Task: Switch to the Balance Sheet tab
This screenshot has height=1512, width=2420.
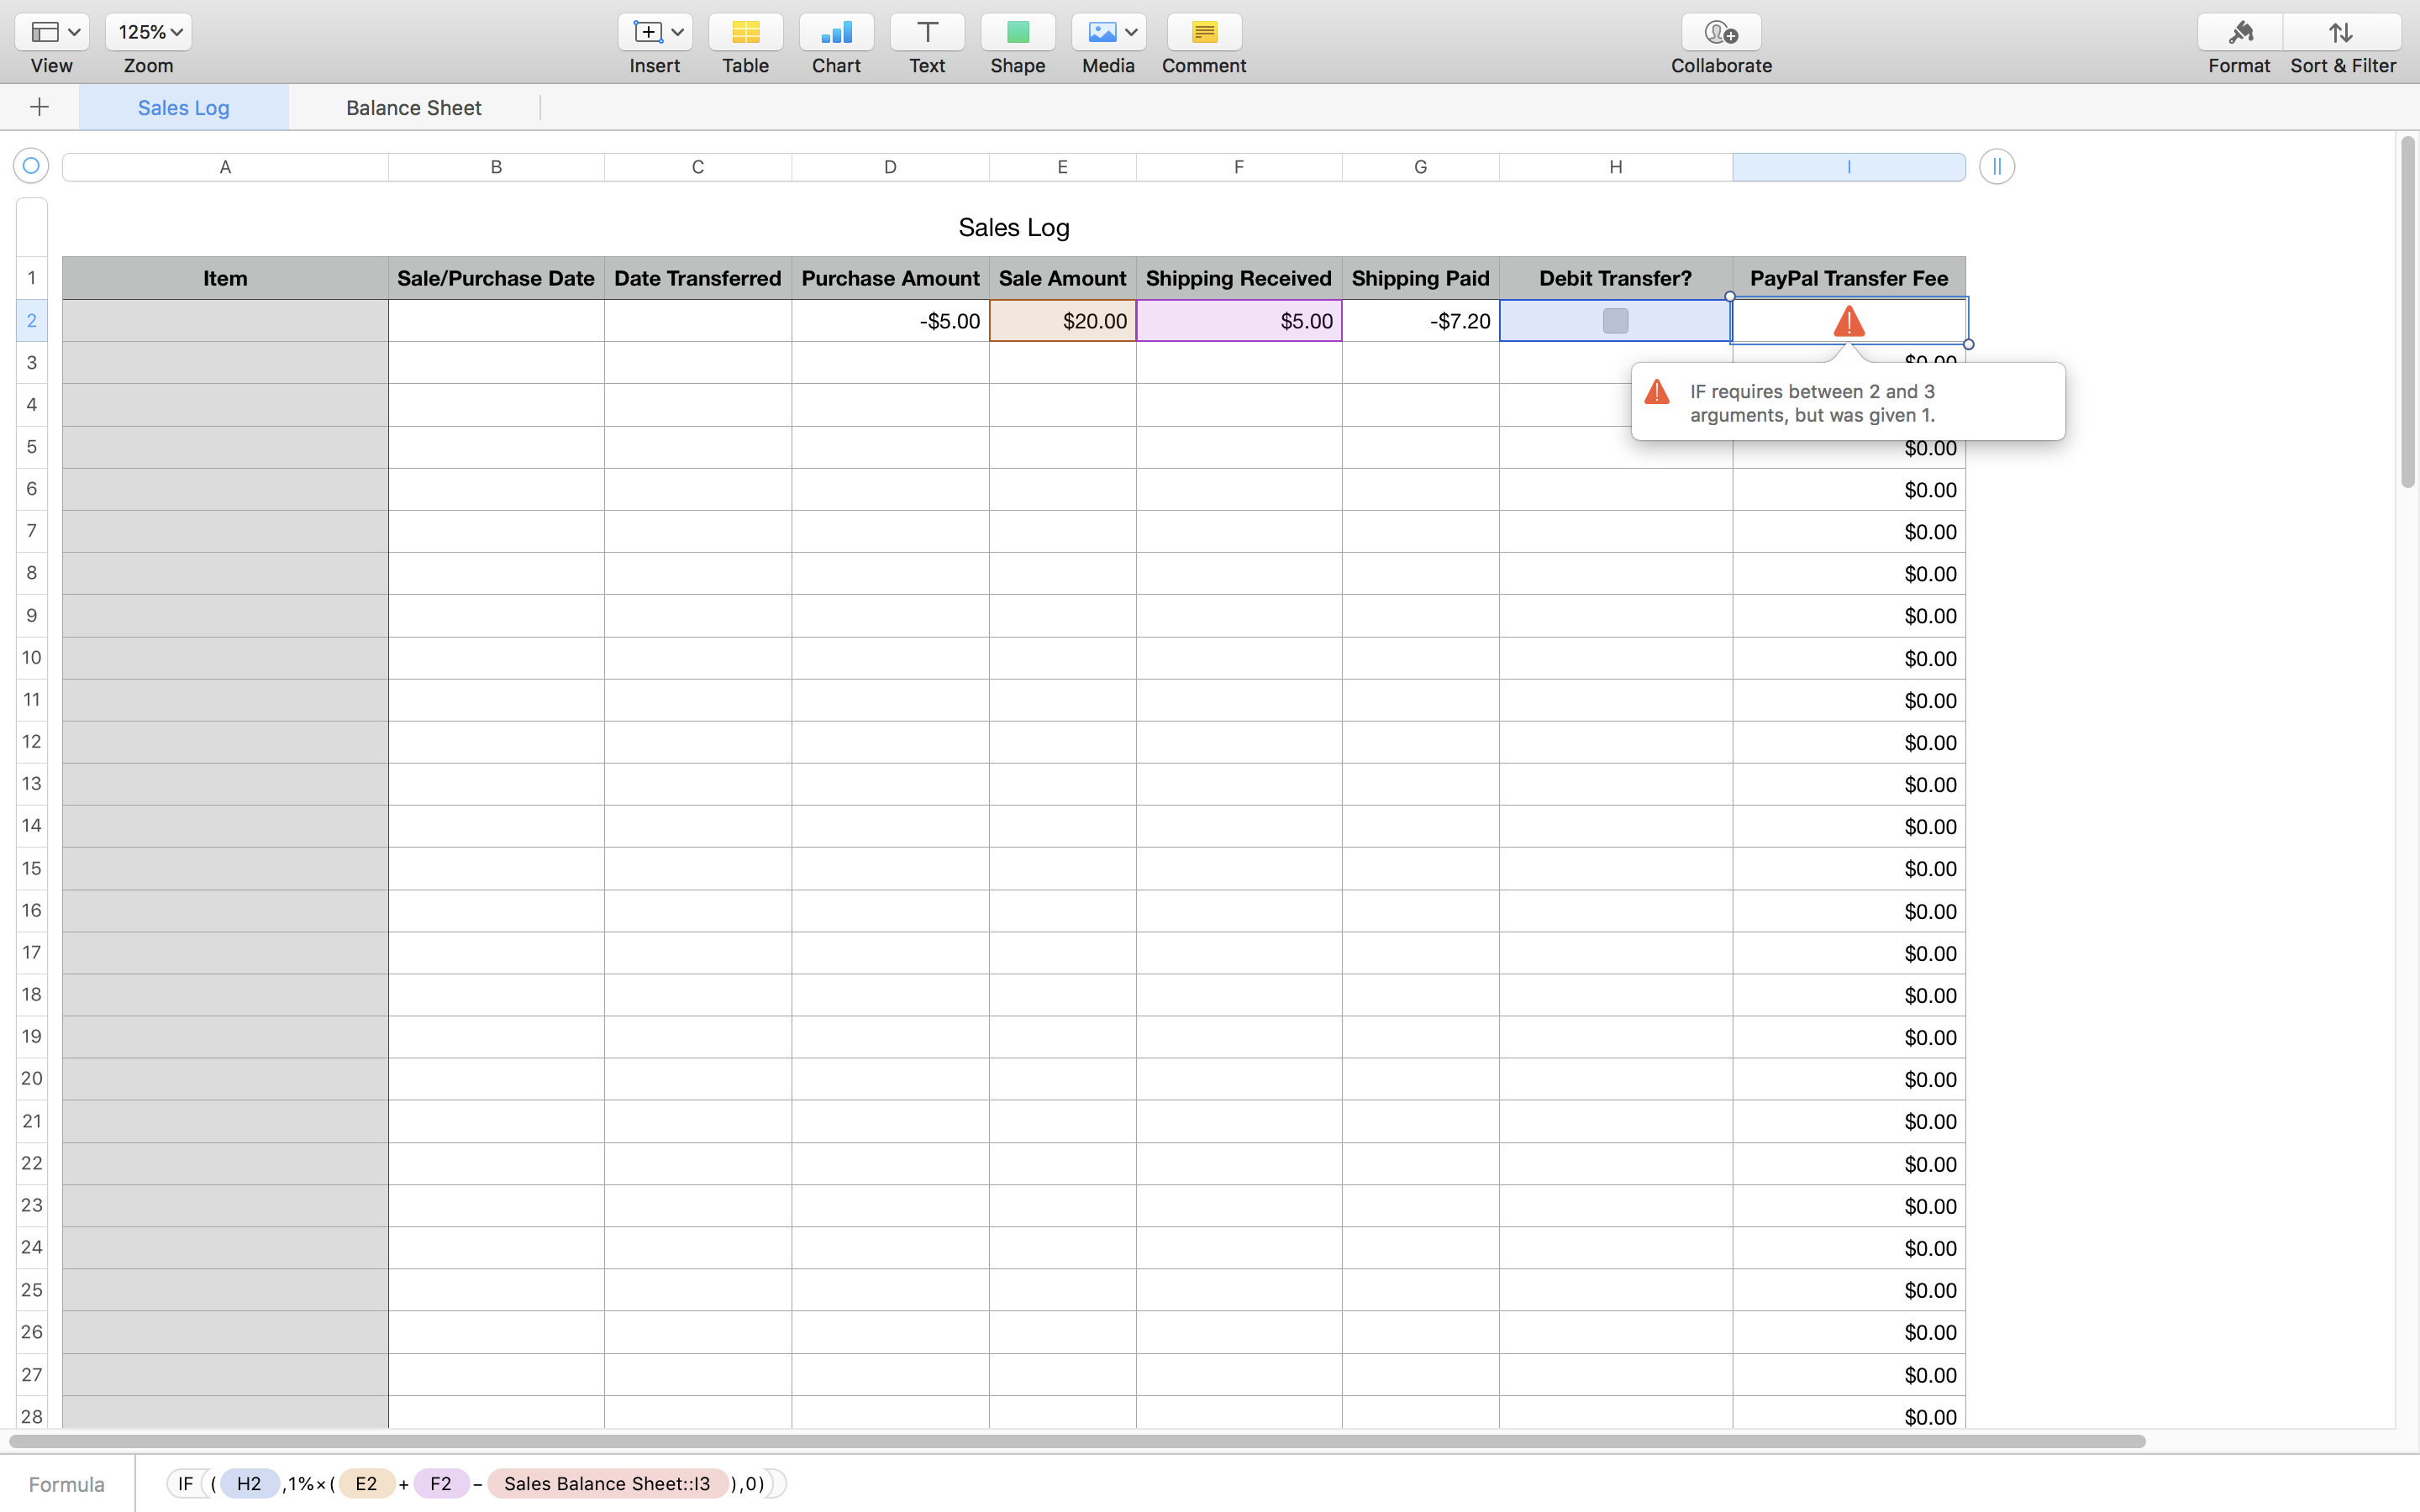Action: (413, 108)
